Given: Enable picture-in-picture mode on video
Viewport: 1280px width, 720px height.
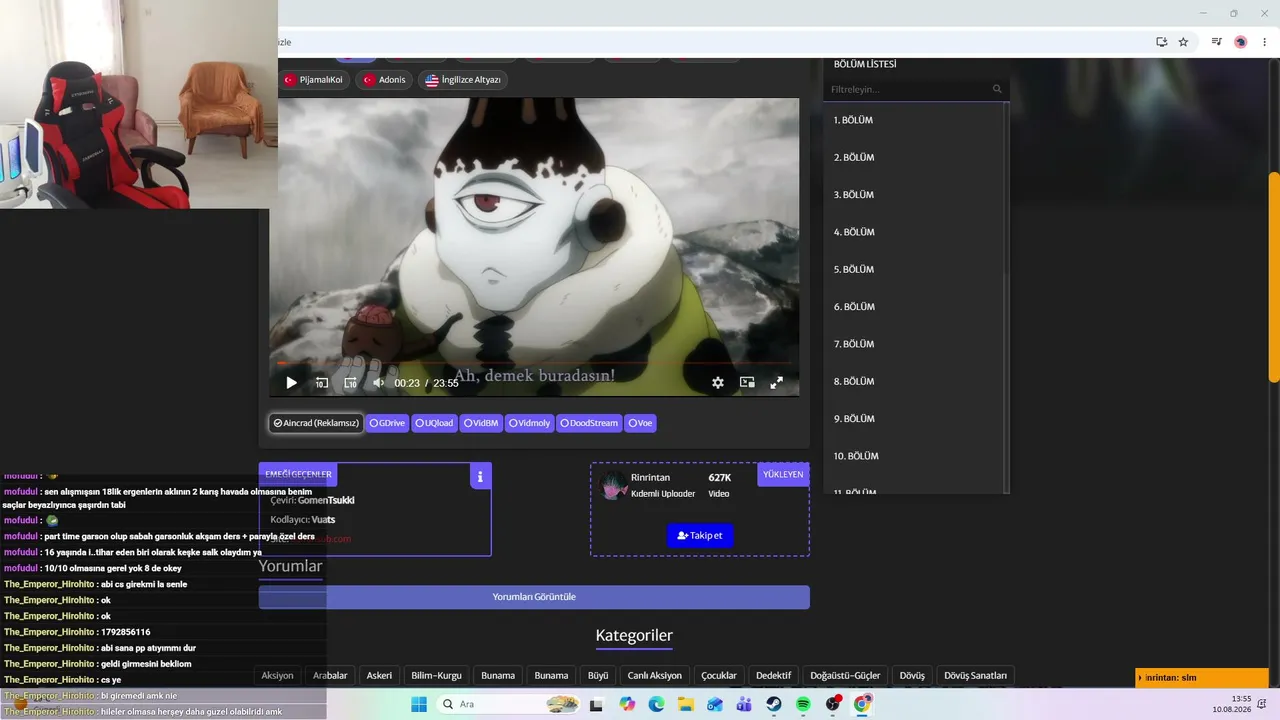Looking at the screenshot, I should 747,383.
